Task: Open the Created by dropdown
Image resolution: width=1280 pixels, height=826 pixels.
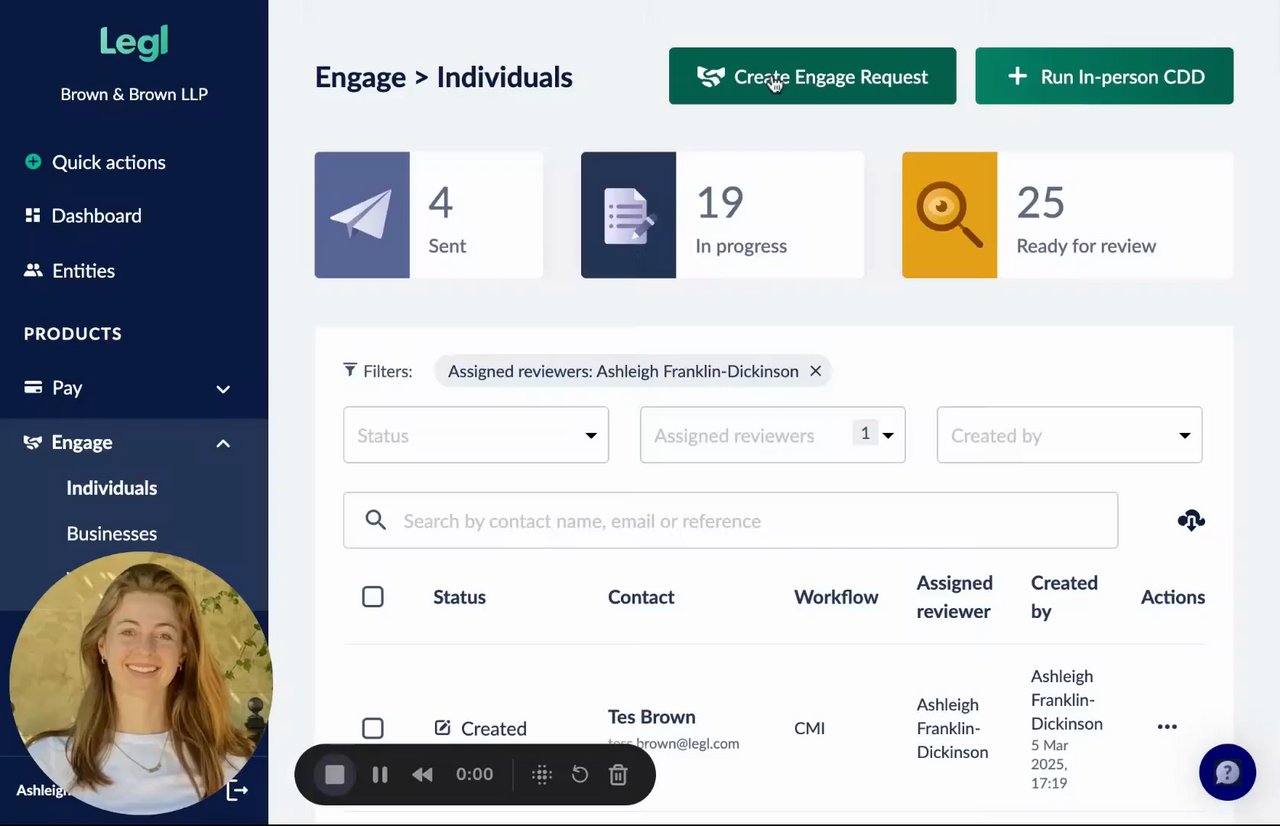Action: (1070, 435)
